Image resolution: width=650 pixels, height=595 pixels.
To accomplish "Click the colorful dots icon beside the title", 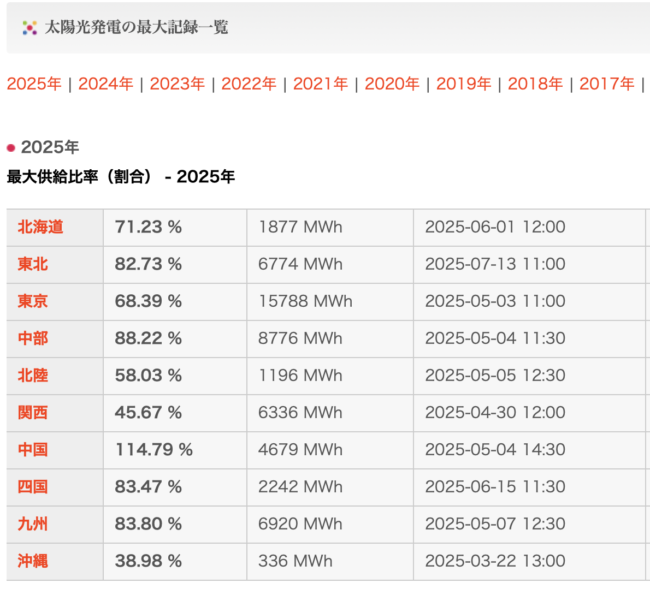I will point(29,28).
